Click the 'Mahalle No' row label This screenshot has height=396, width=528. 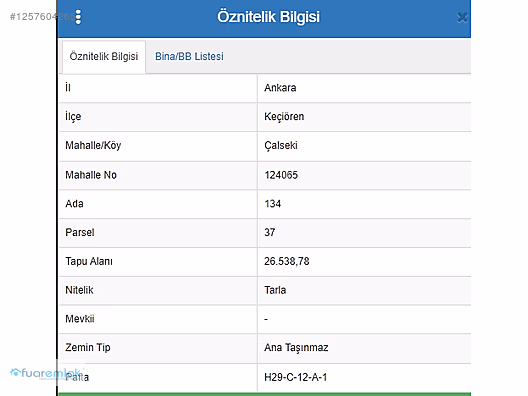click(x=91, y=175)
